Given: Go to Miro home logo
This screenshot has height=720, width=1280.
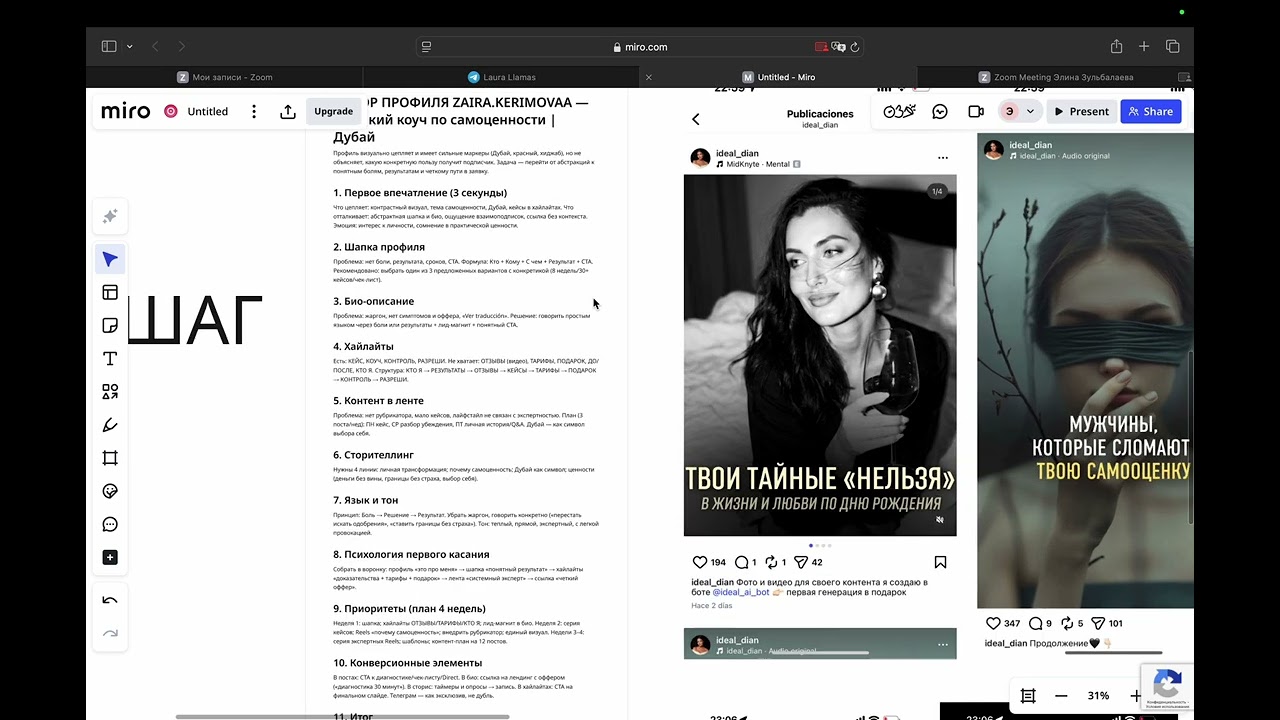Looking at the screenshot, I should click(x=126, y=111).
